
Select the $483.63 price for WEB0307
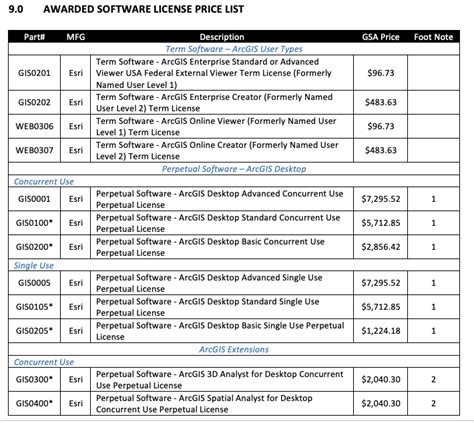[x=381, y=150]
